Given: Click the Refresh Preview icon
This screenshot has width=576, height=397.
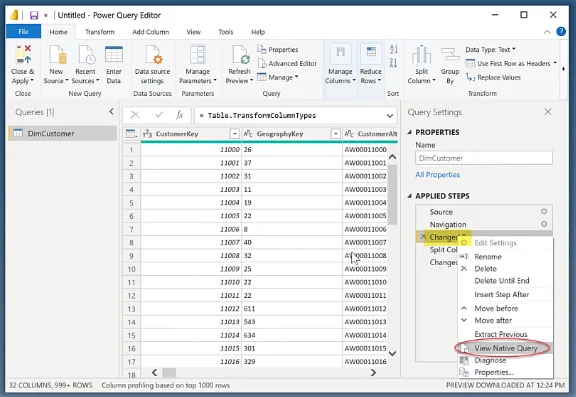Looking at the screenshot, I should click(x=241, y=55).
